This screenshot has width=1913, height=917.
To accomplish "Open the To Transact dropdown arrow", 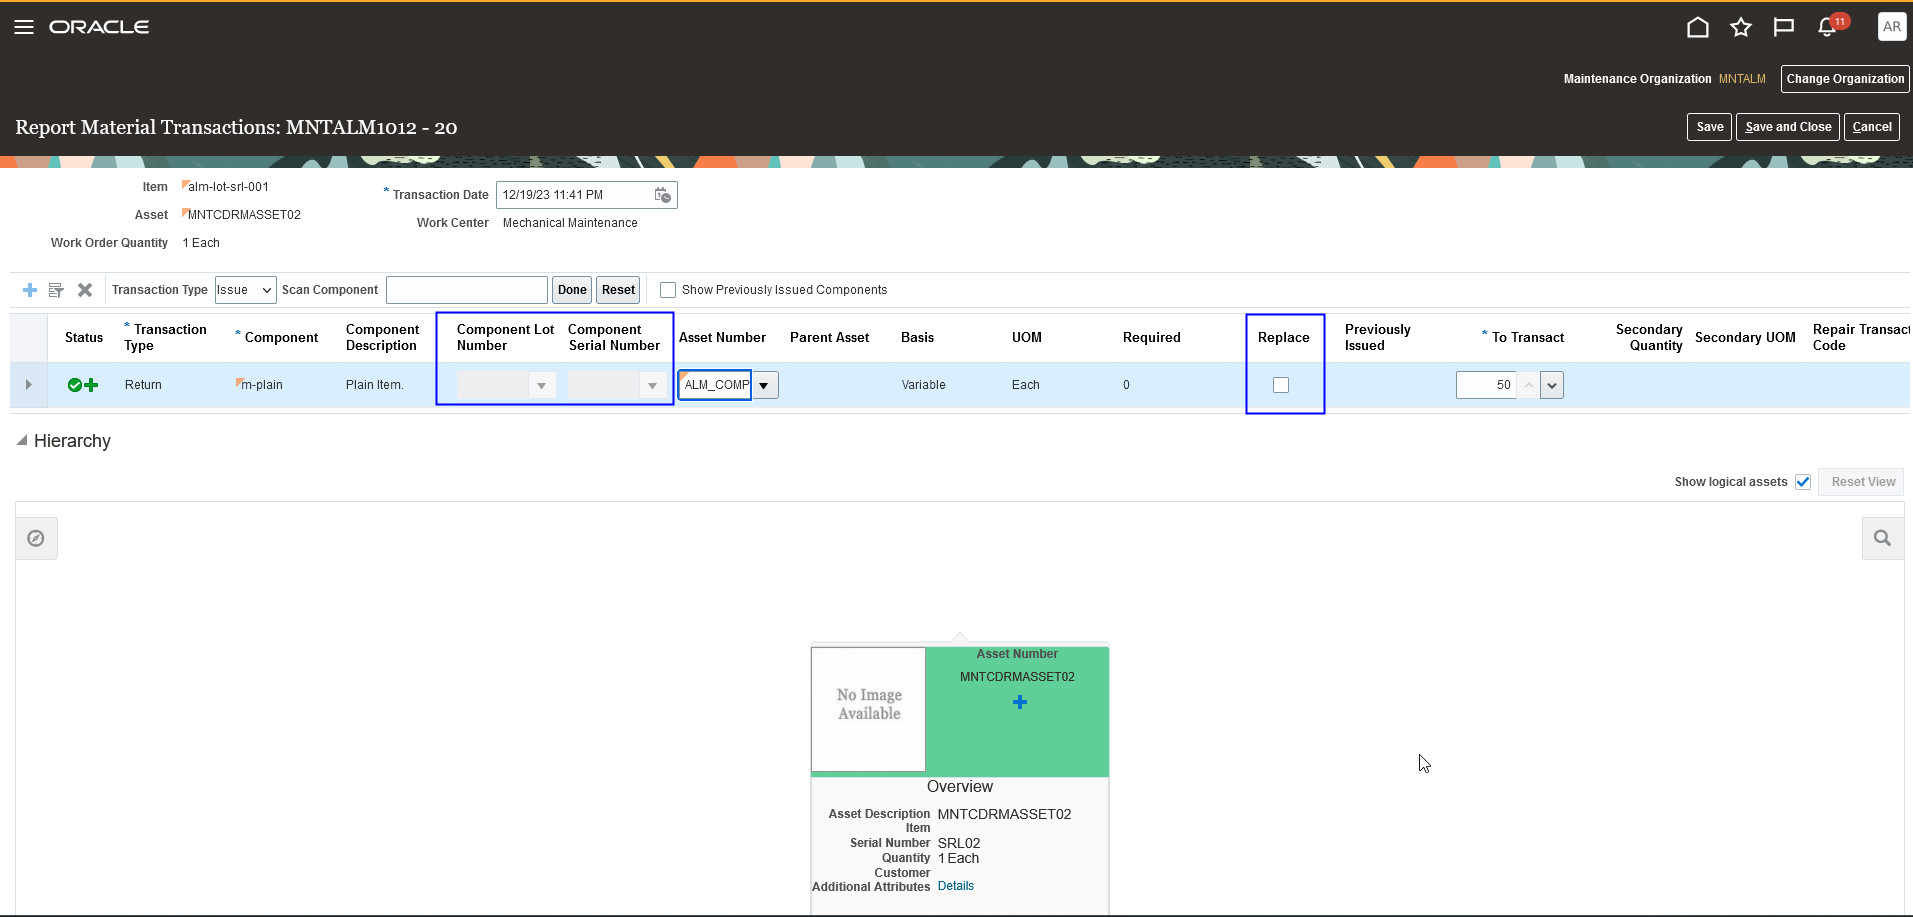I will click(x=1552, y=385).
